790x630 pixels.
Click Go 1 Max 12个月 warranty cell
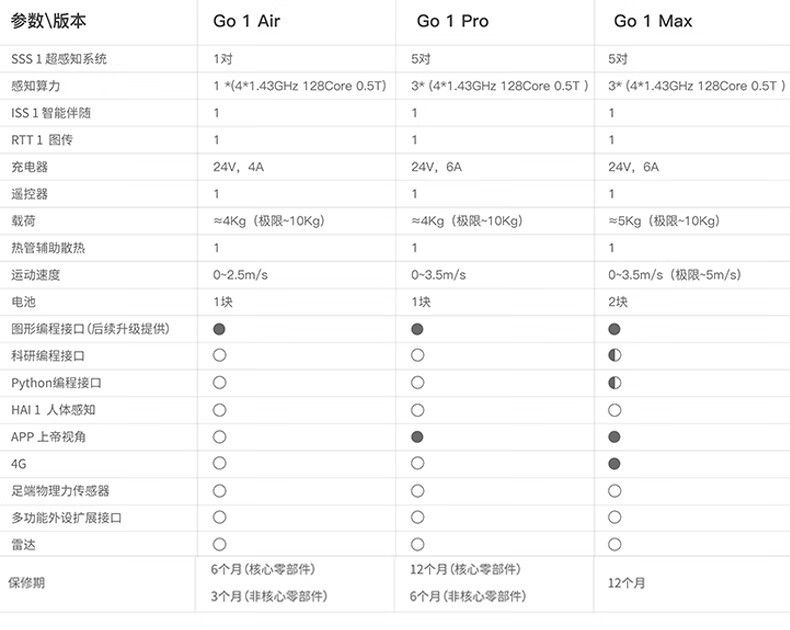pyautogui.click(x=627, y=583)
